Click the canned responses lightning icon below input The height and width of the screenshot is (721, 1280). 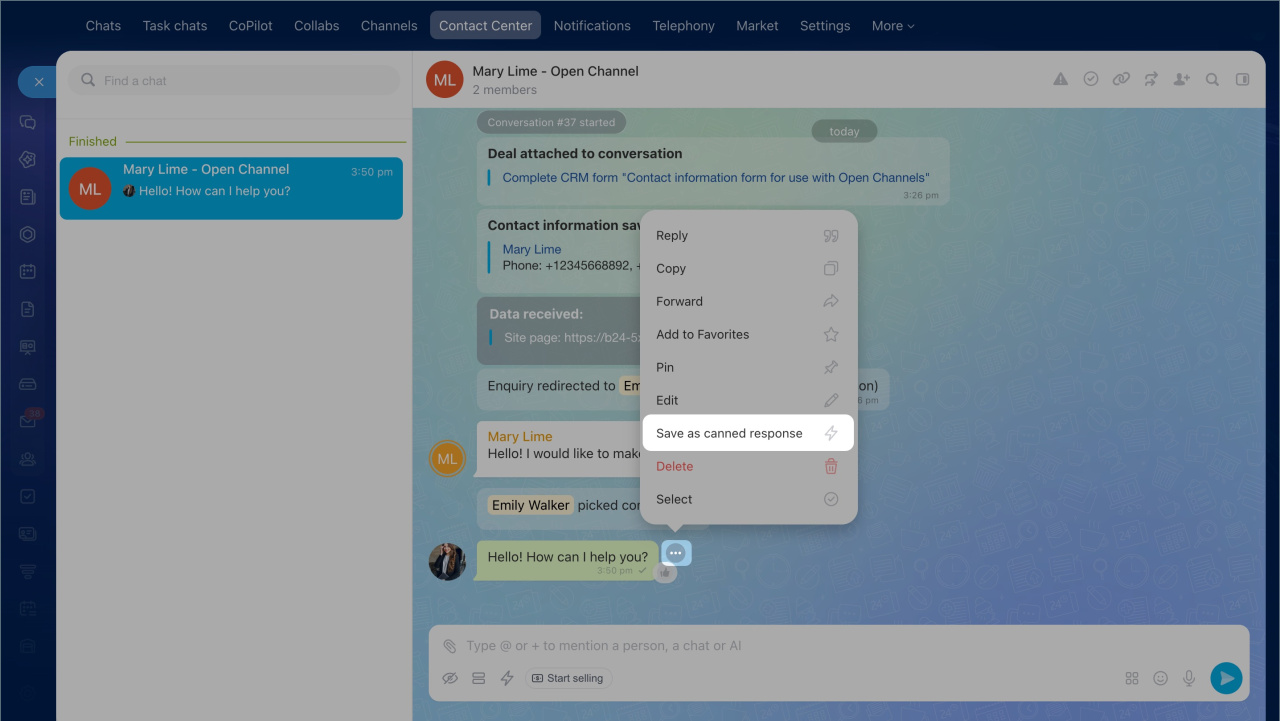(x=507, y=678)
